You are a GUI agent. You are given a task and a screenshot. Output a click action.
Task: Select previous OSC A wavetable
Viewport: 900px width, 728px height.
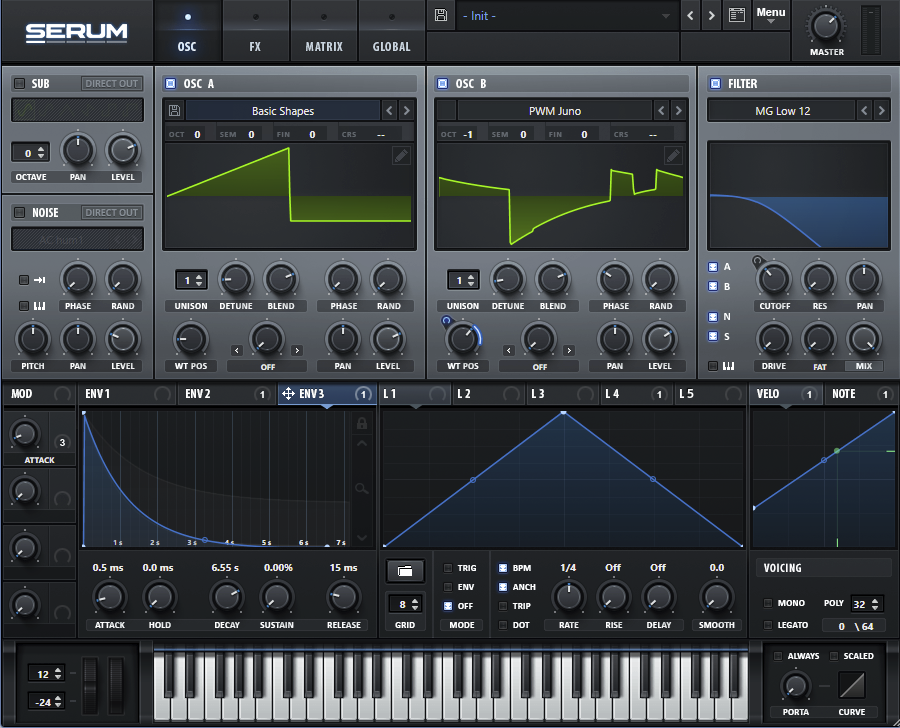390,110
